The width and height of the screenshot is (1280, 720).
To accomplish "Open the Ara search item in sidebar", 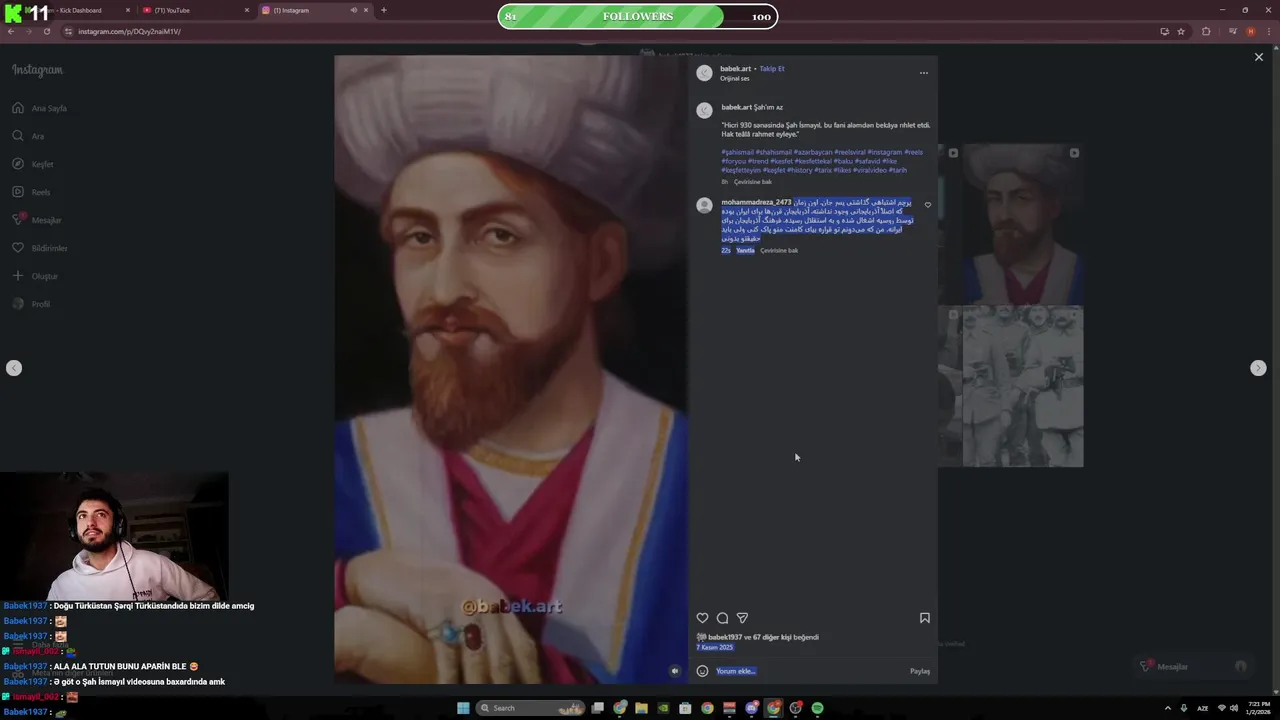I will [28, 136].
